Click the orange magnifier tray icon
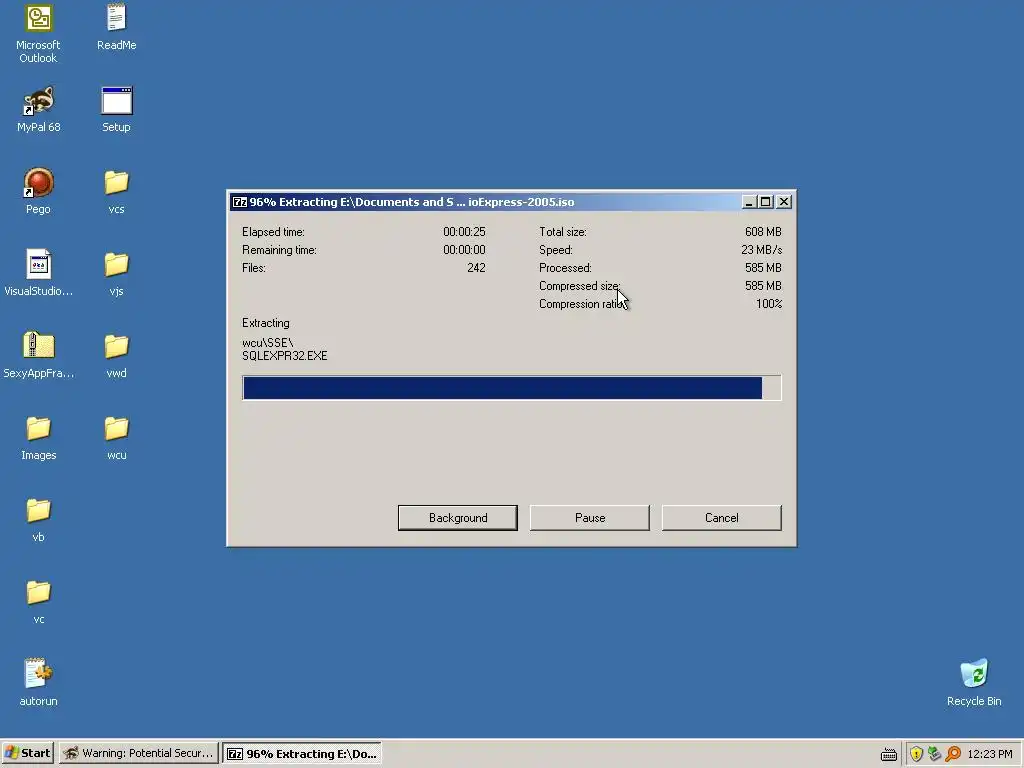 coord(953,754)
